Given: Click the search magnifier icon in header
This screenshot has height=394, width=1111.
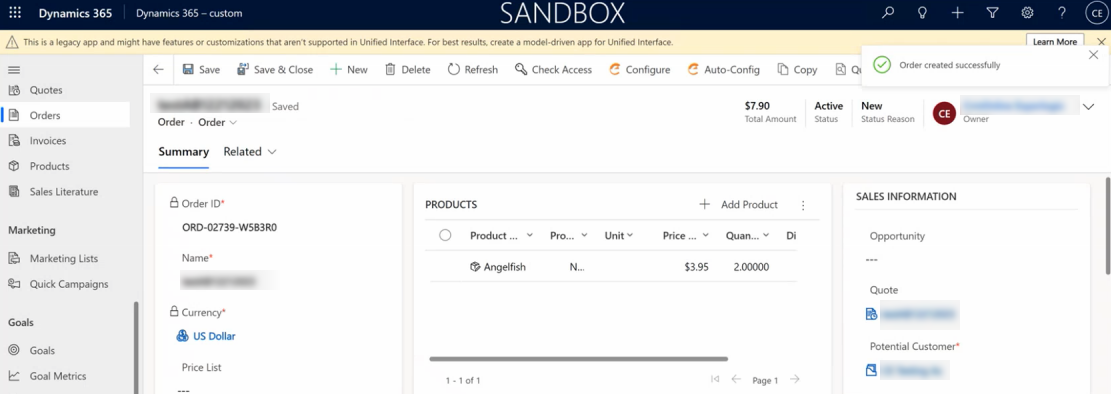Looking at the screenshot, I should tap(888, 13).
